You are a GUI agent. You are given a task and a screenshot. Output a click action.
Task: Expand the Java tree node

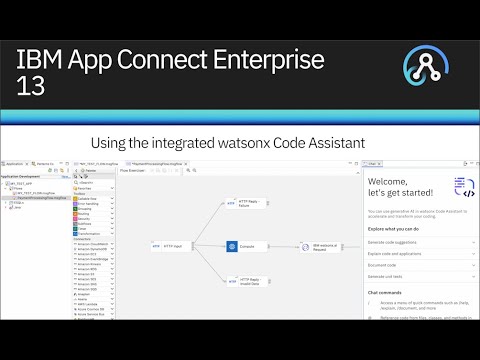point(6,207)
